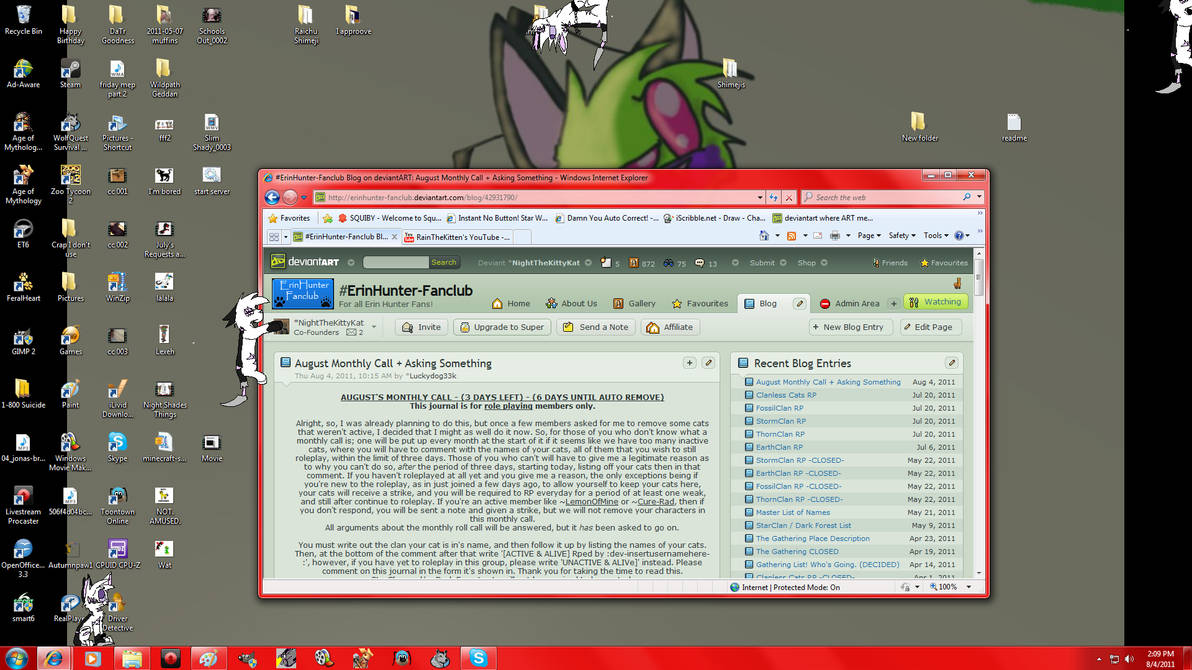Open the IE Help question-mark icon

coord(959,236)
